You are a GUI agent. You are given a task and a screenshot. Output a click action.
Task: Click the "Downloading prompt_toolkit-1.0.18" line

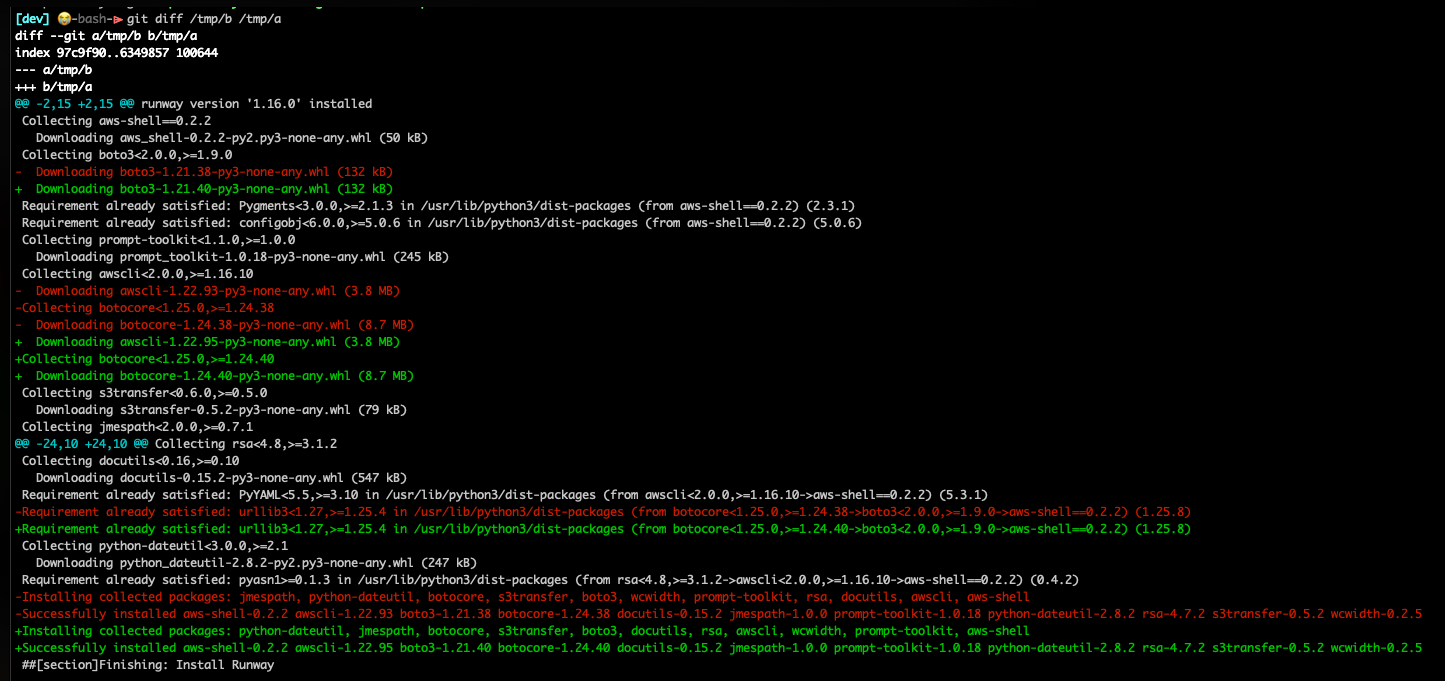click(243, 257)
